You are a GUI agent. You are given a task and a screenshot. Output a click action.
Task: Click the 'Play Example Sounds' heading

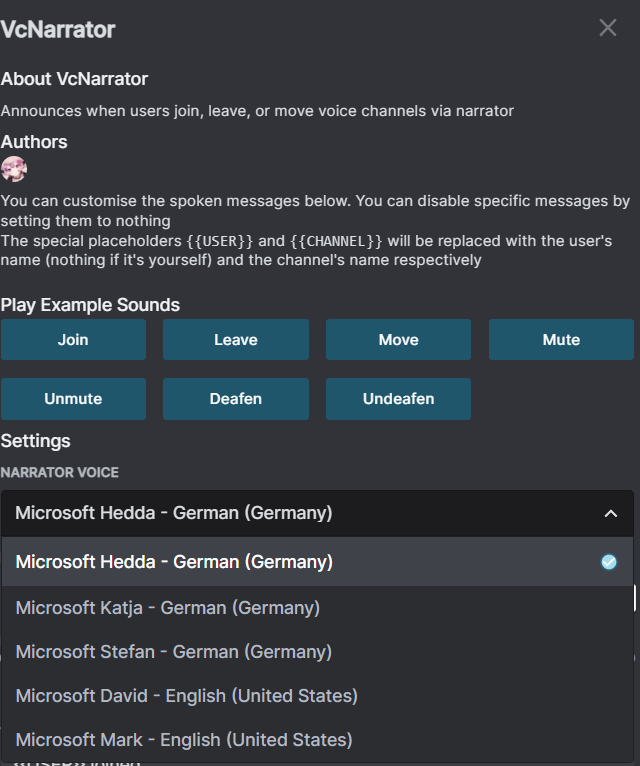[90, 305]
